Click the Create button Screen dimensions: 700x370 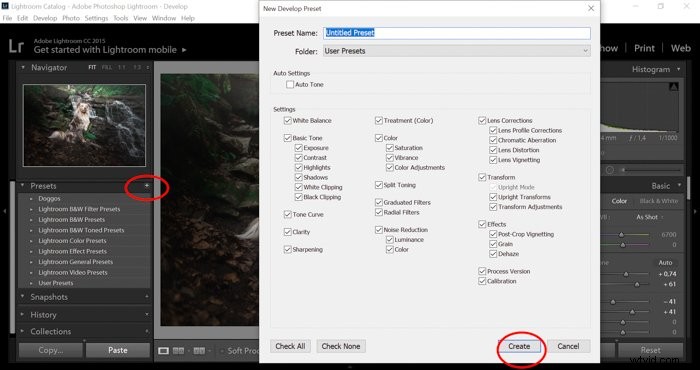tap(519, 346)
